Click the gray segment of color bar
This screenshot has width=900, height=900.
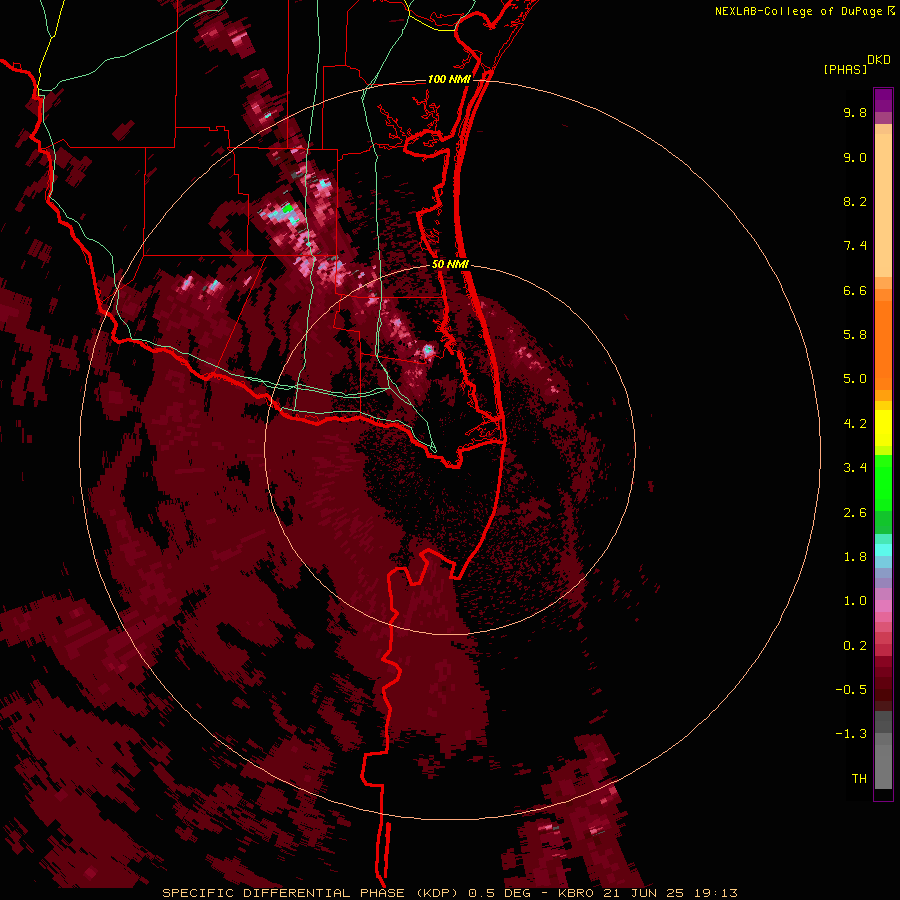click(x=883, y=750)
